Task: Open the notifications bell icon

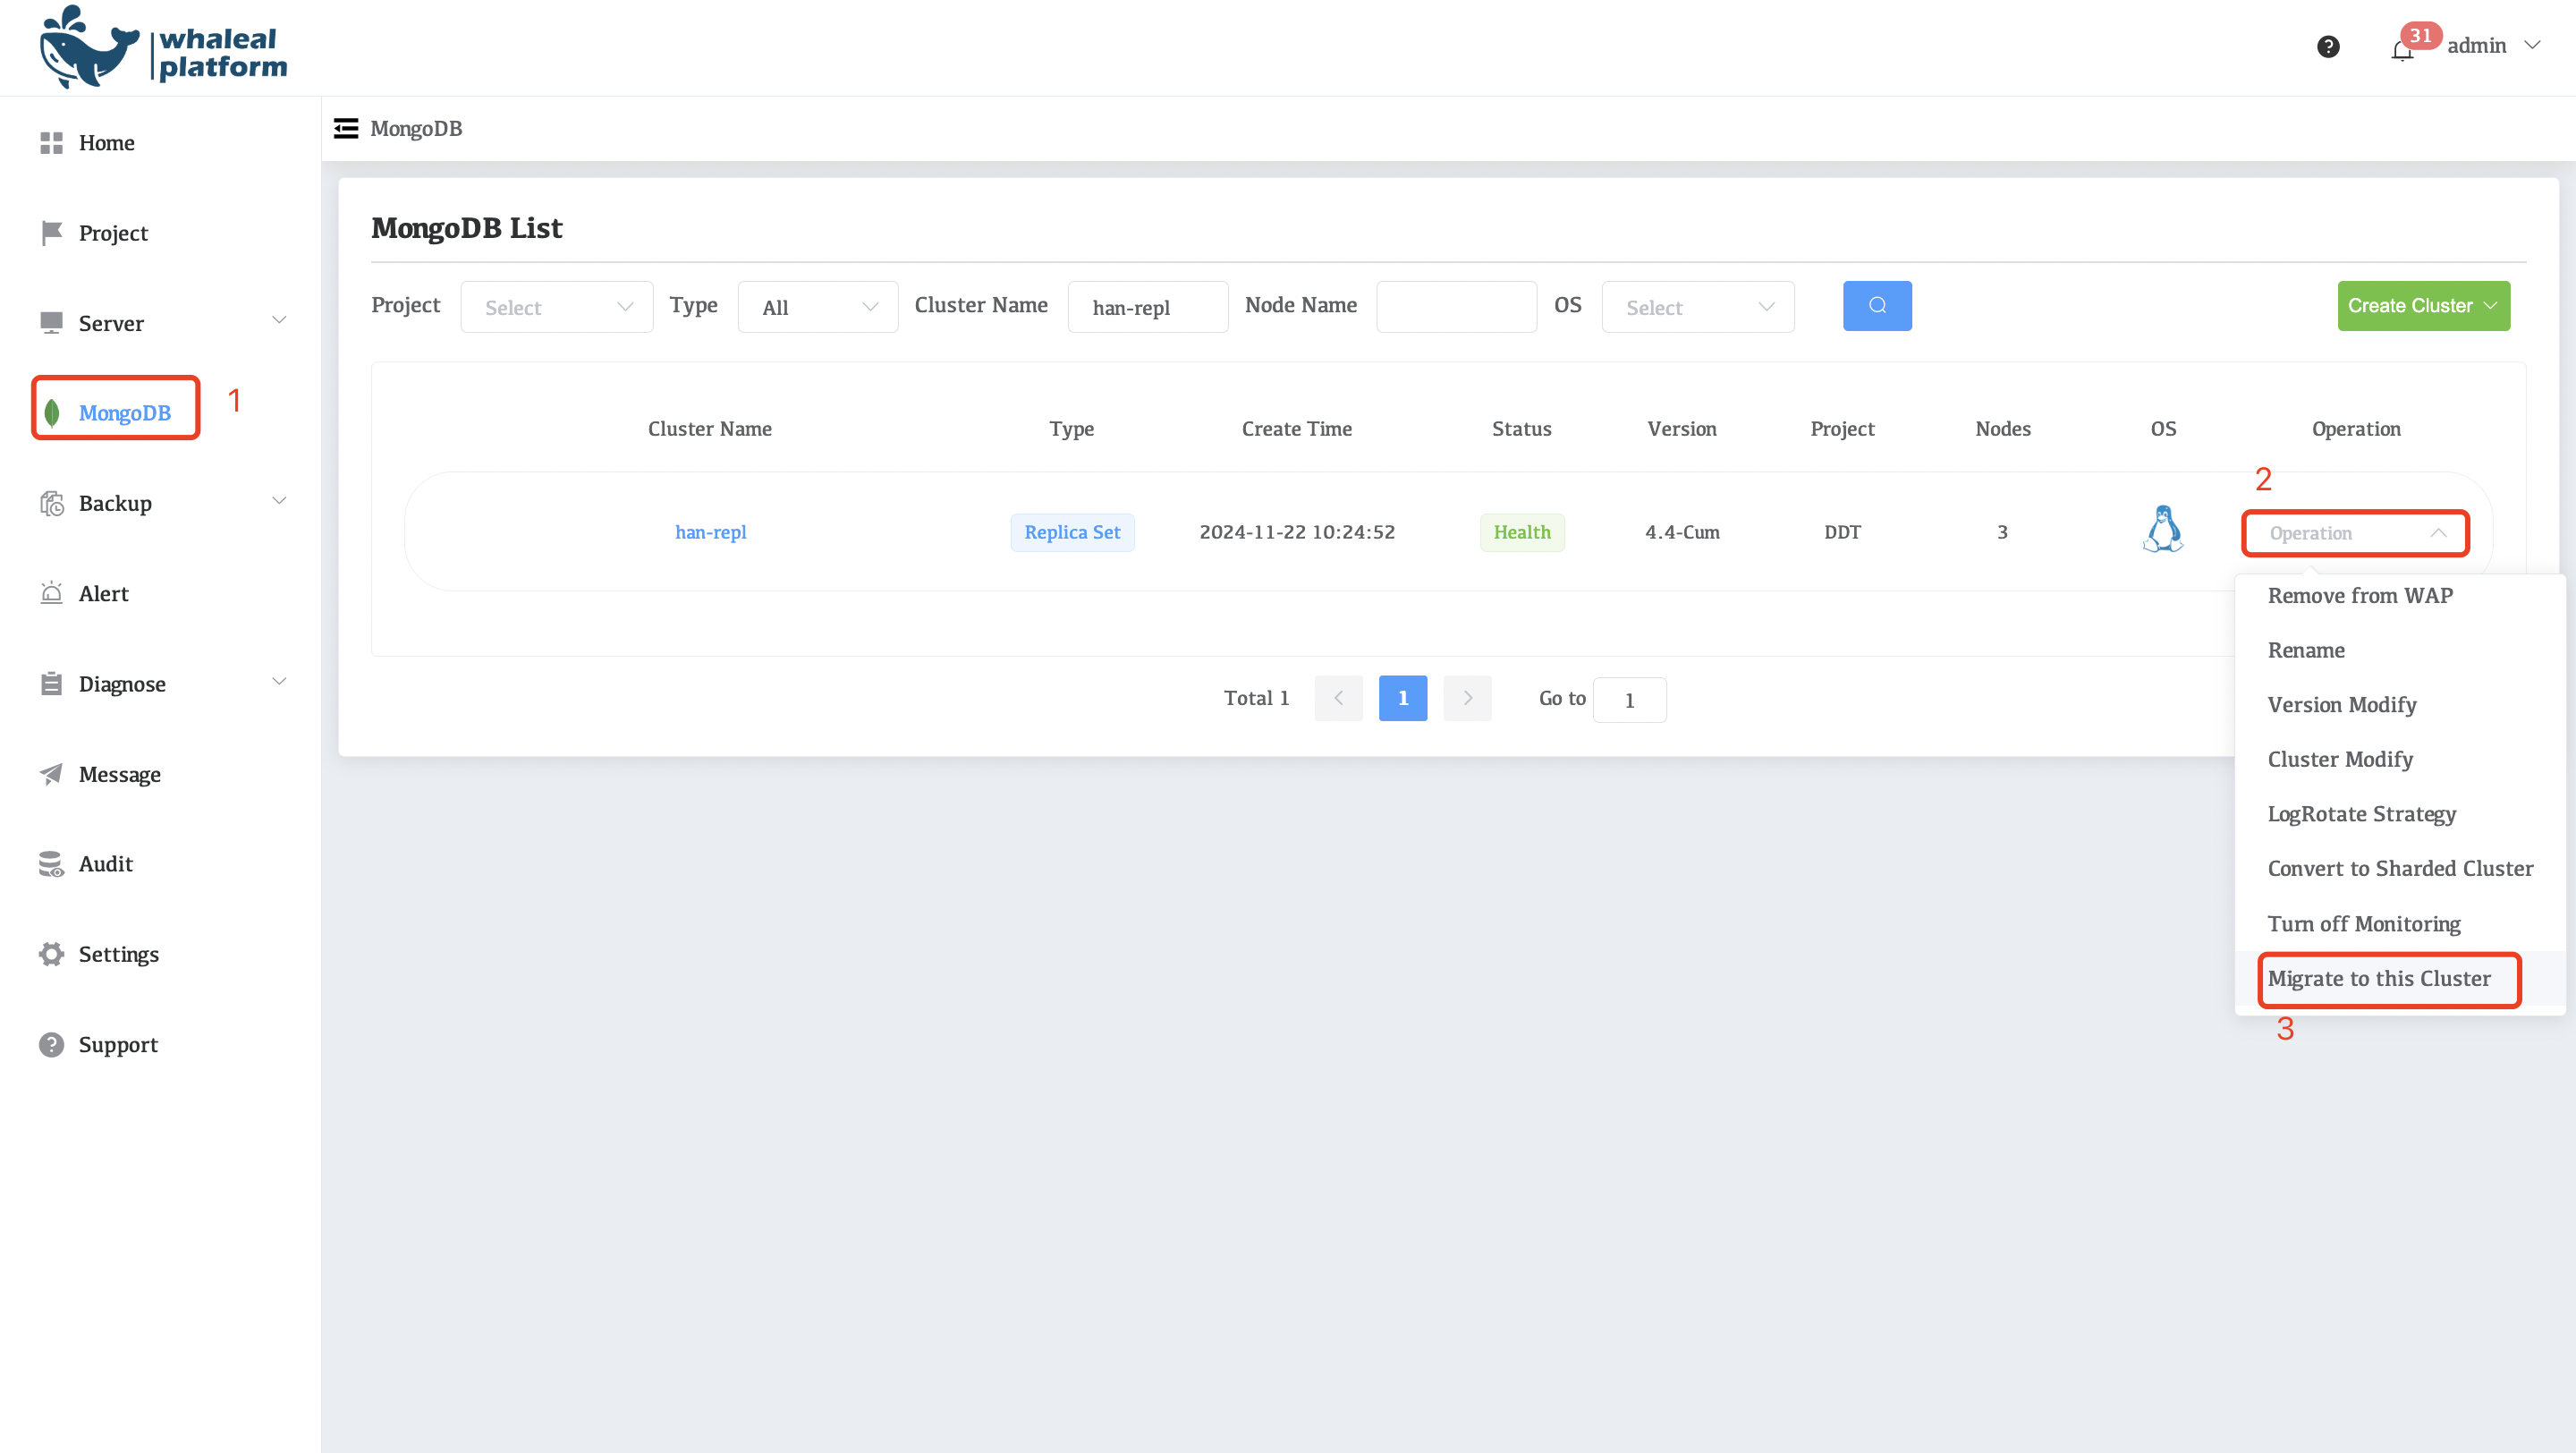Action: [2402, 50]
